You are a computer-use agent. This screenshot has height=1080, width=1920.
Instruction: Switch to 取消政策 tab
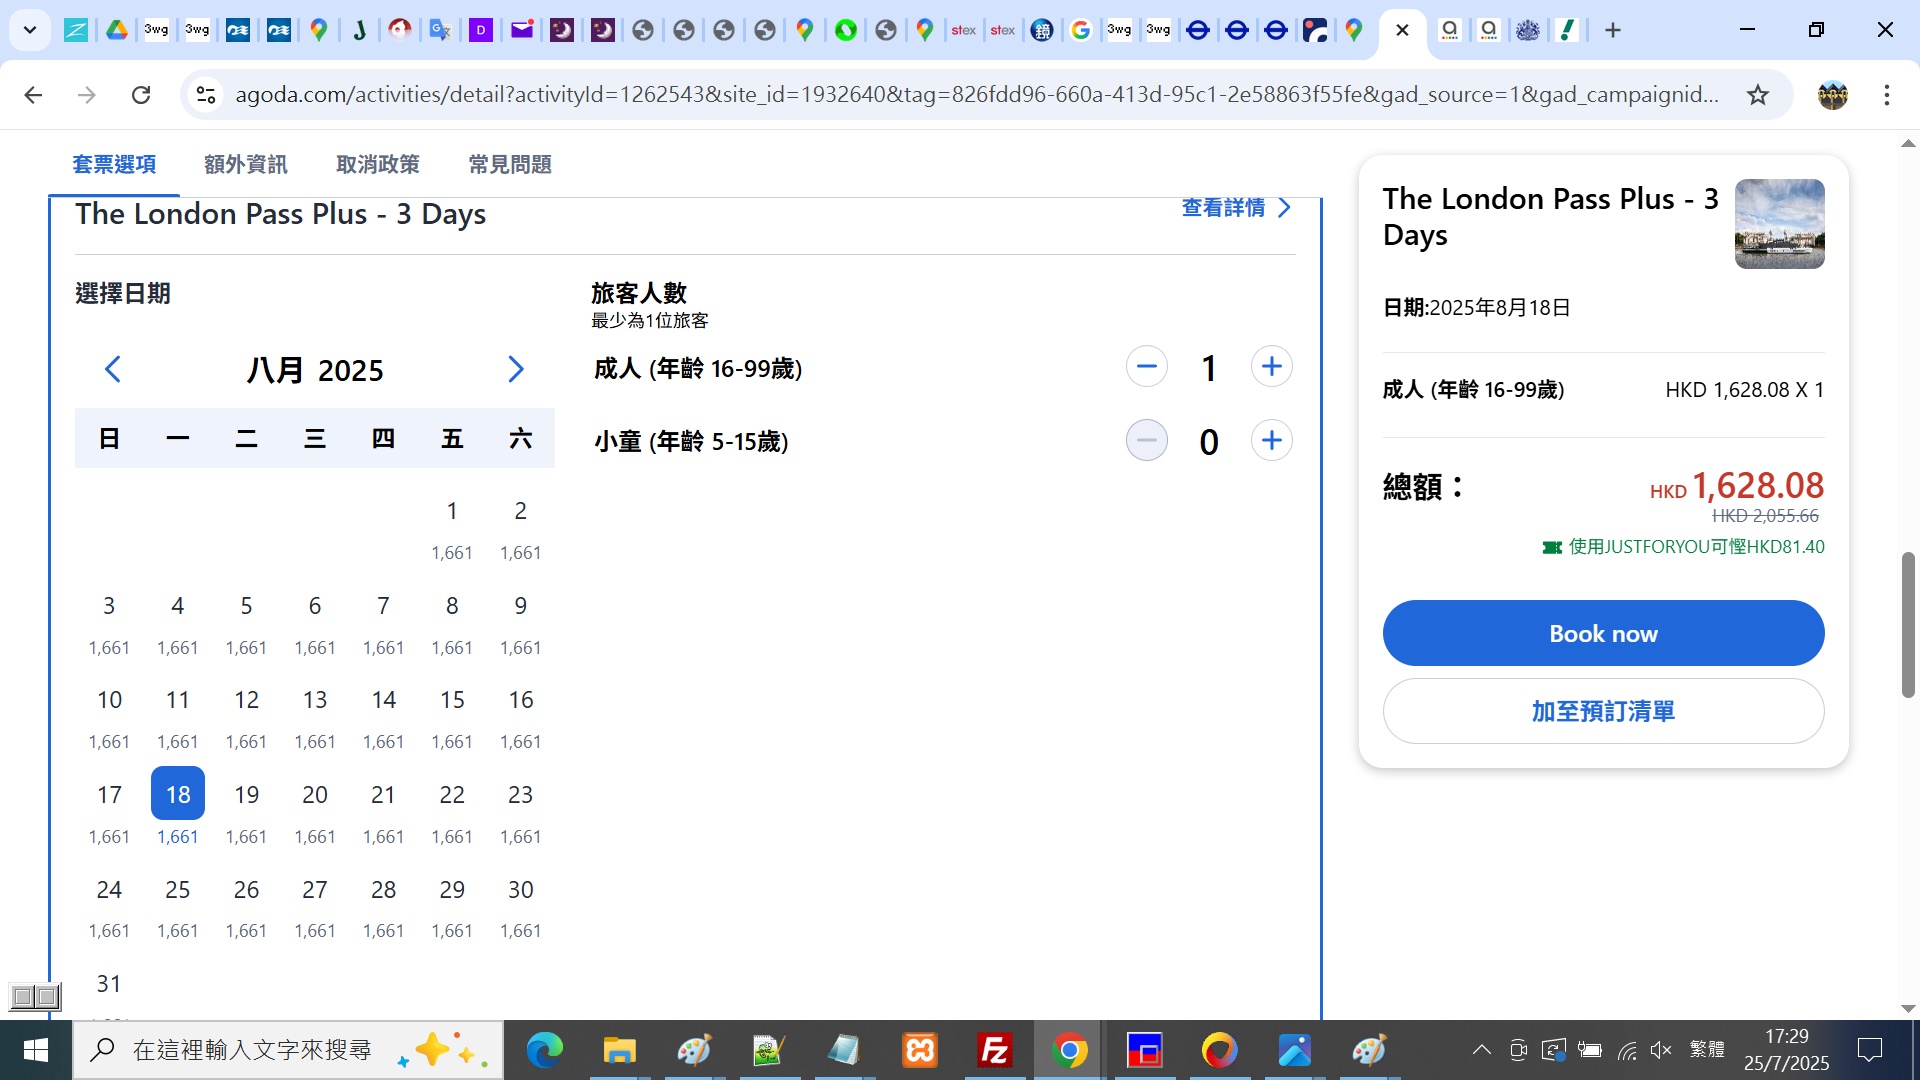pyautogui.click(x=377, y=165)
